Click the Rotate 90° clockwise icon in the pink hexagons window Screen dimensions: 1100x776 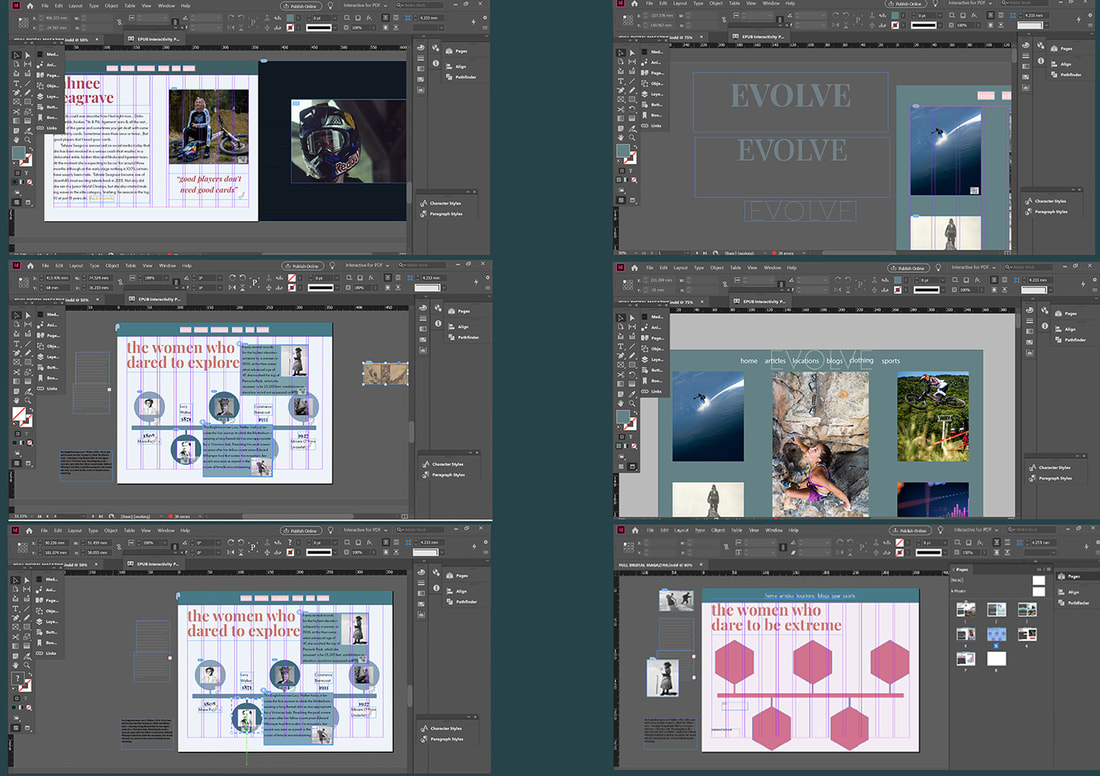click(840, 542)
